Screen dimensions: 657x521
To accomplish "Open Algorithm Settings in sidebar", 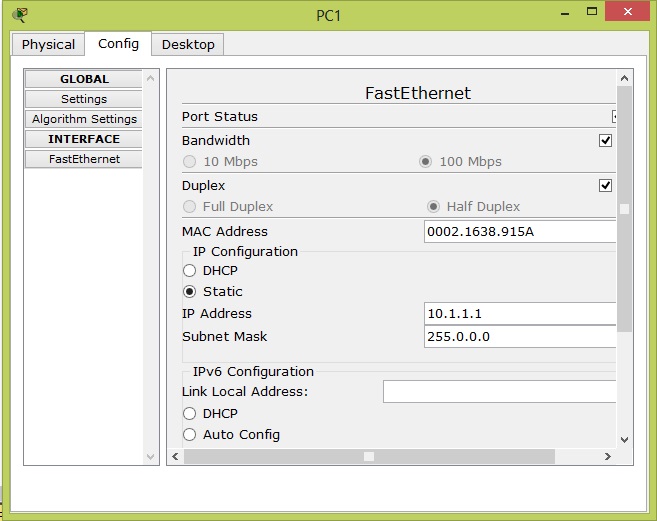I will tap(84, 119).
